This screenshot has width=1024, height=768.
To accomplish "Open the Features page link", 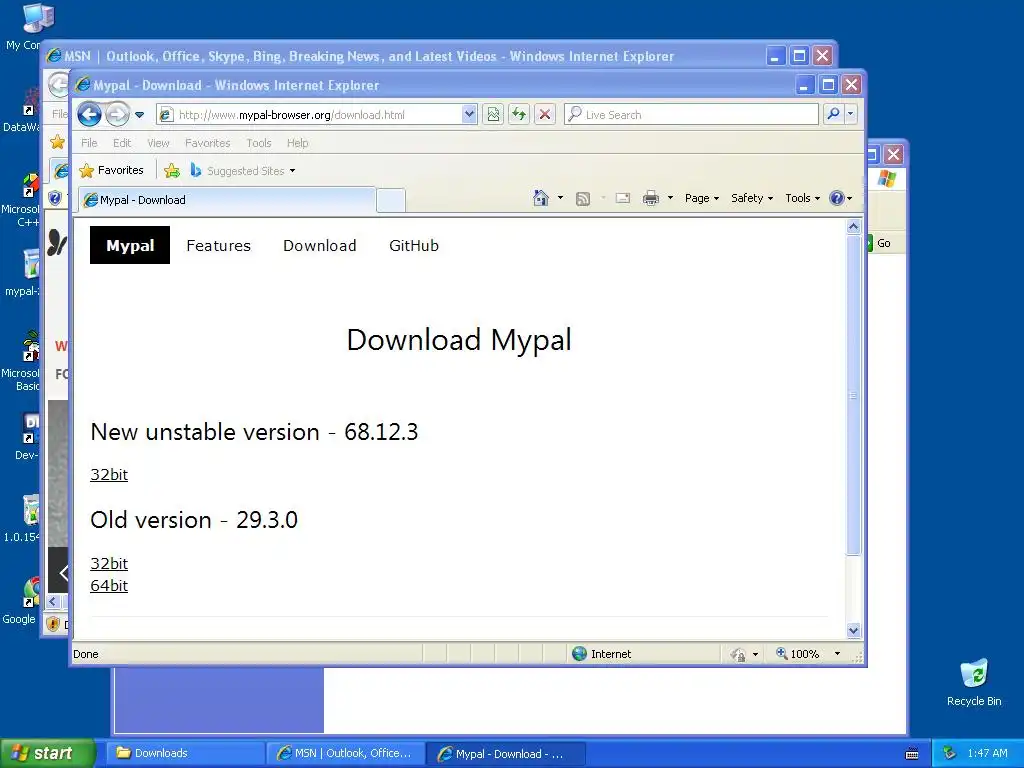I will coord(218,246).
